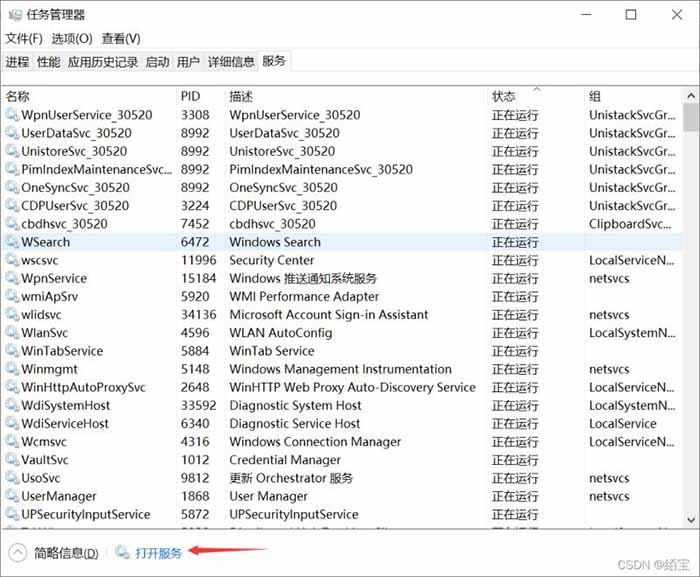Collapse details with 简略信息(D) button

pos(54,553)
